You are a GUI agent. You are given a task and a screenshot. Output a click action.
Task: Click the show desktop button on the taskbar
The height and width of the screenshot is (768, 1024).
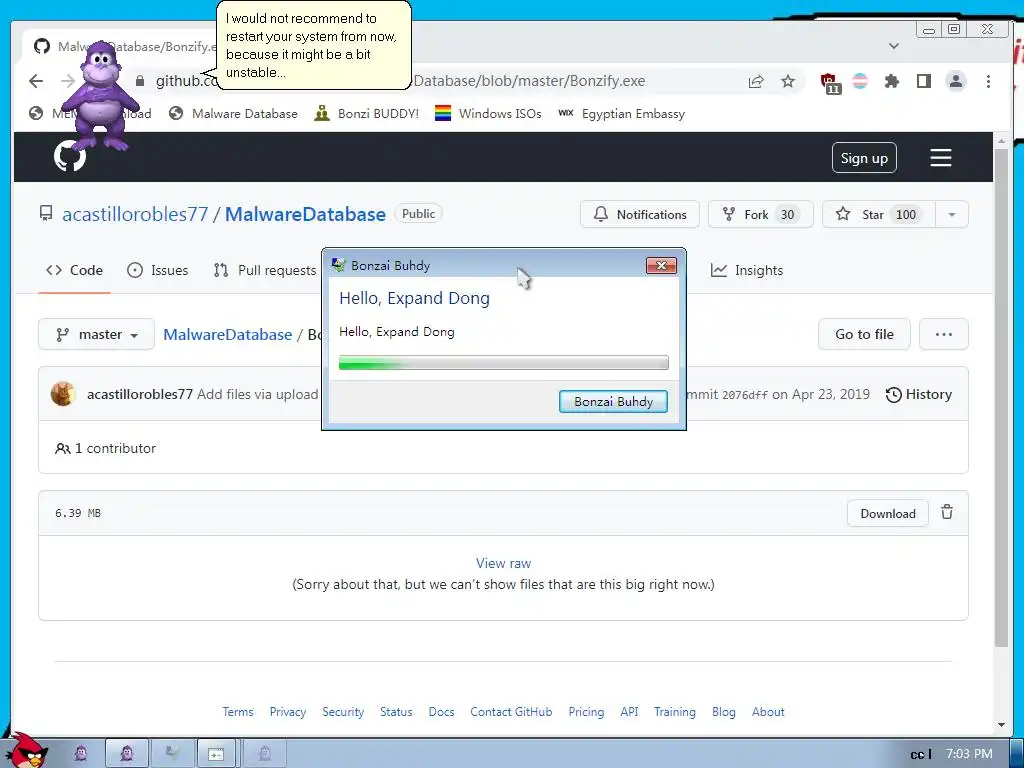[1017, 754]
